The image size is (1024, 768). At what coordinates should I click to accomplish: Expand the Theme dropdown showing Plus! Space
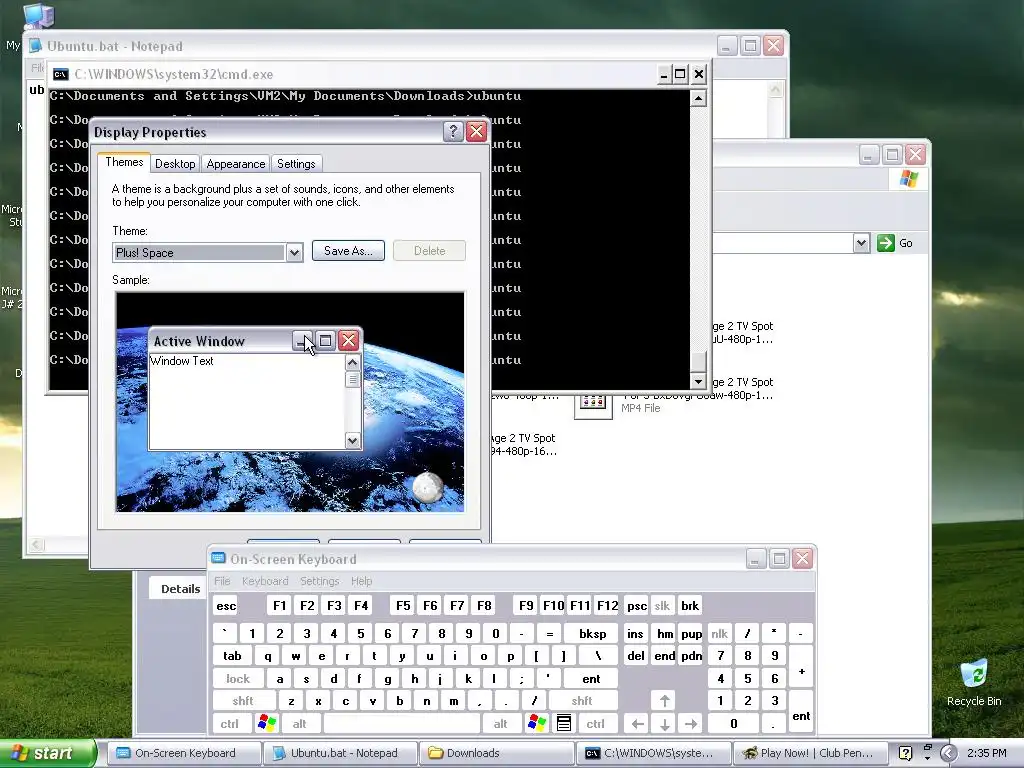point(295,253)
